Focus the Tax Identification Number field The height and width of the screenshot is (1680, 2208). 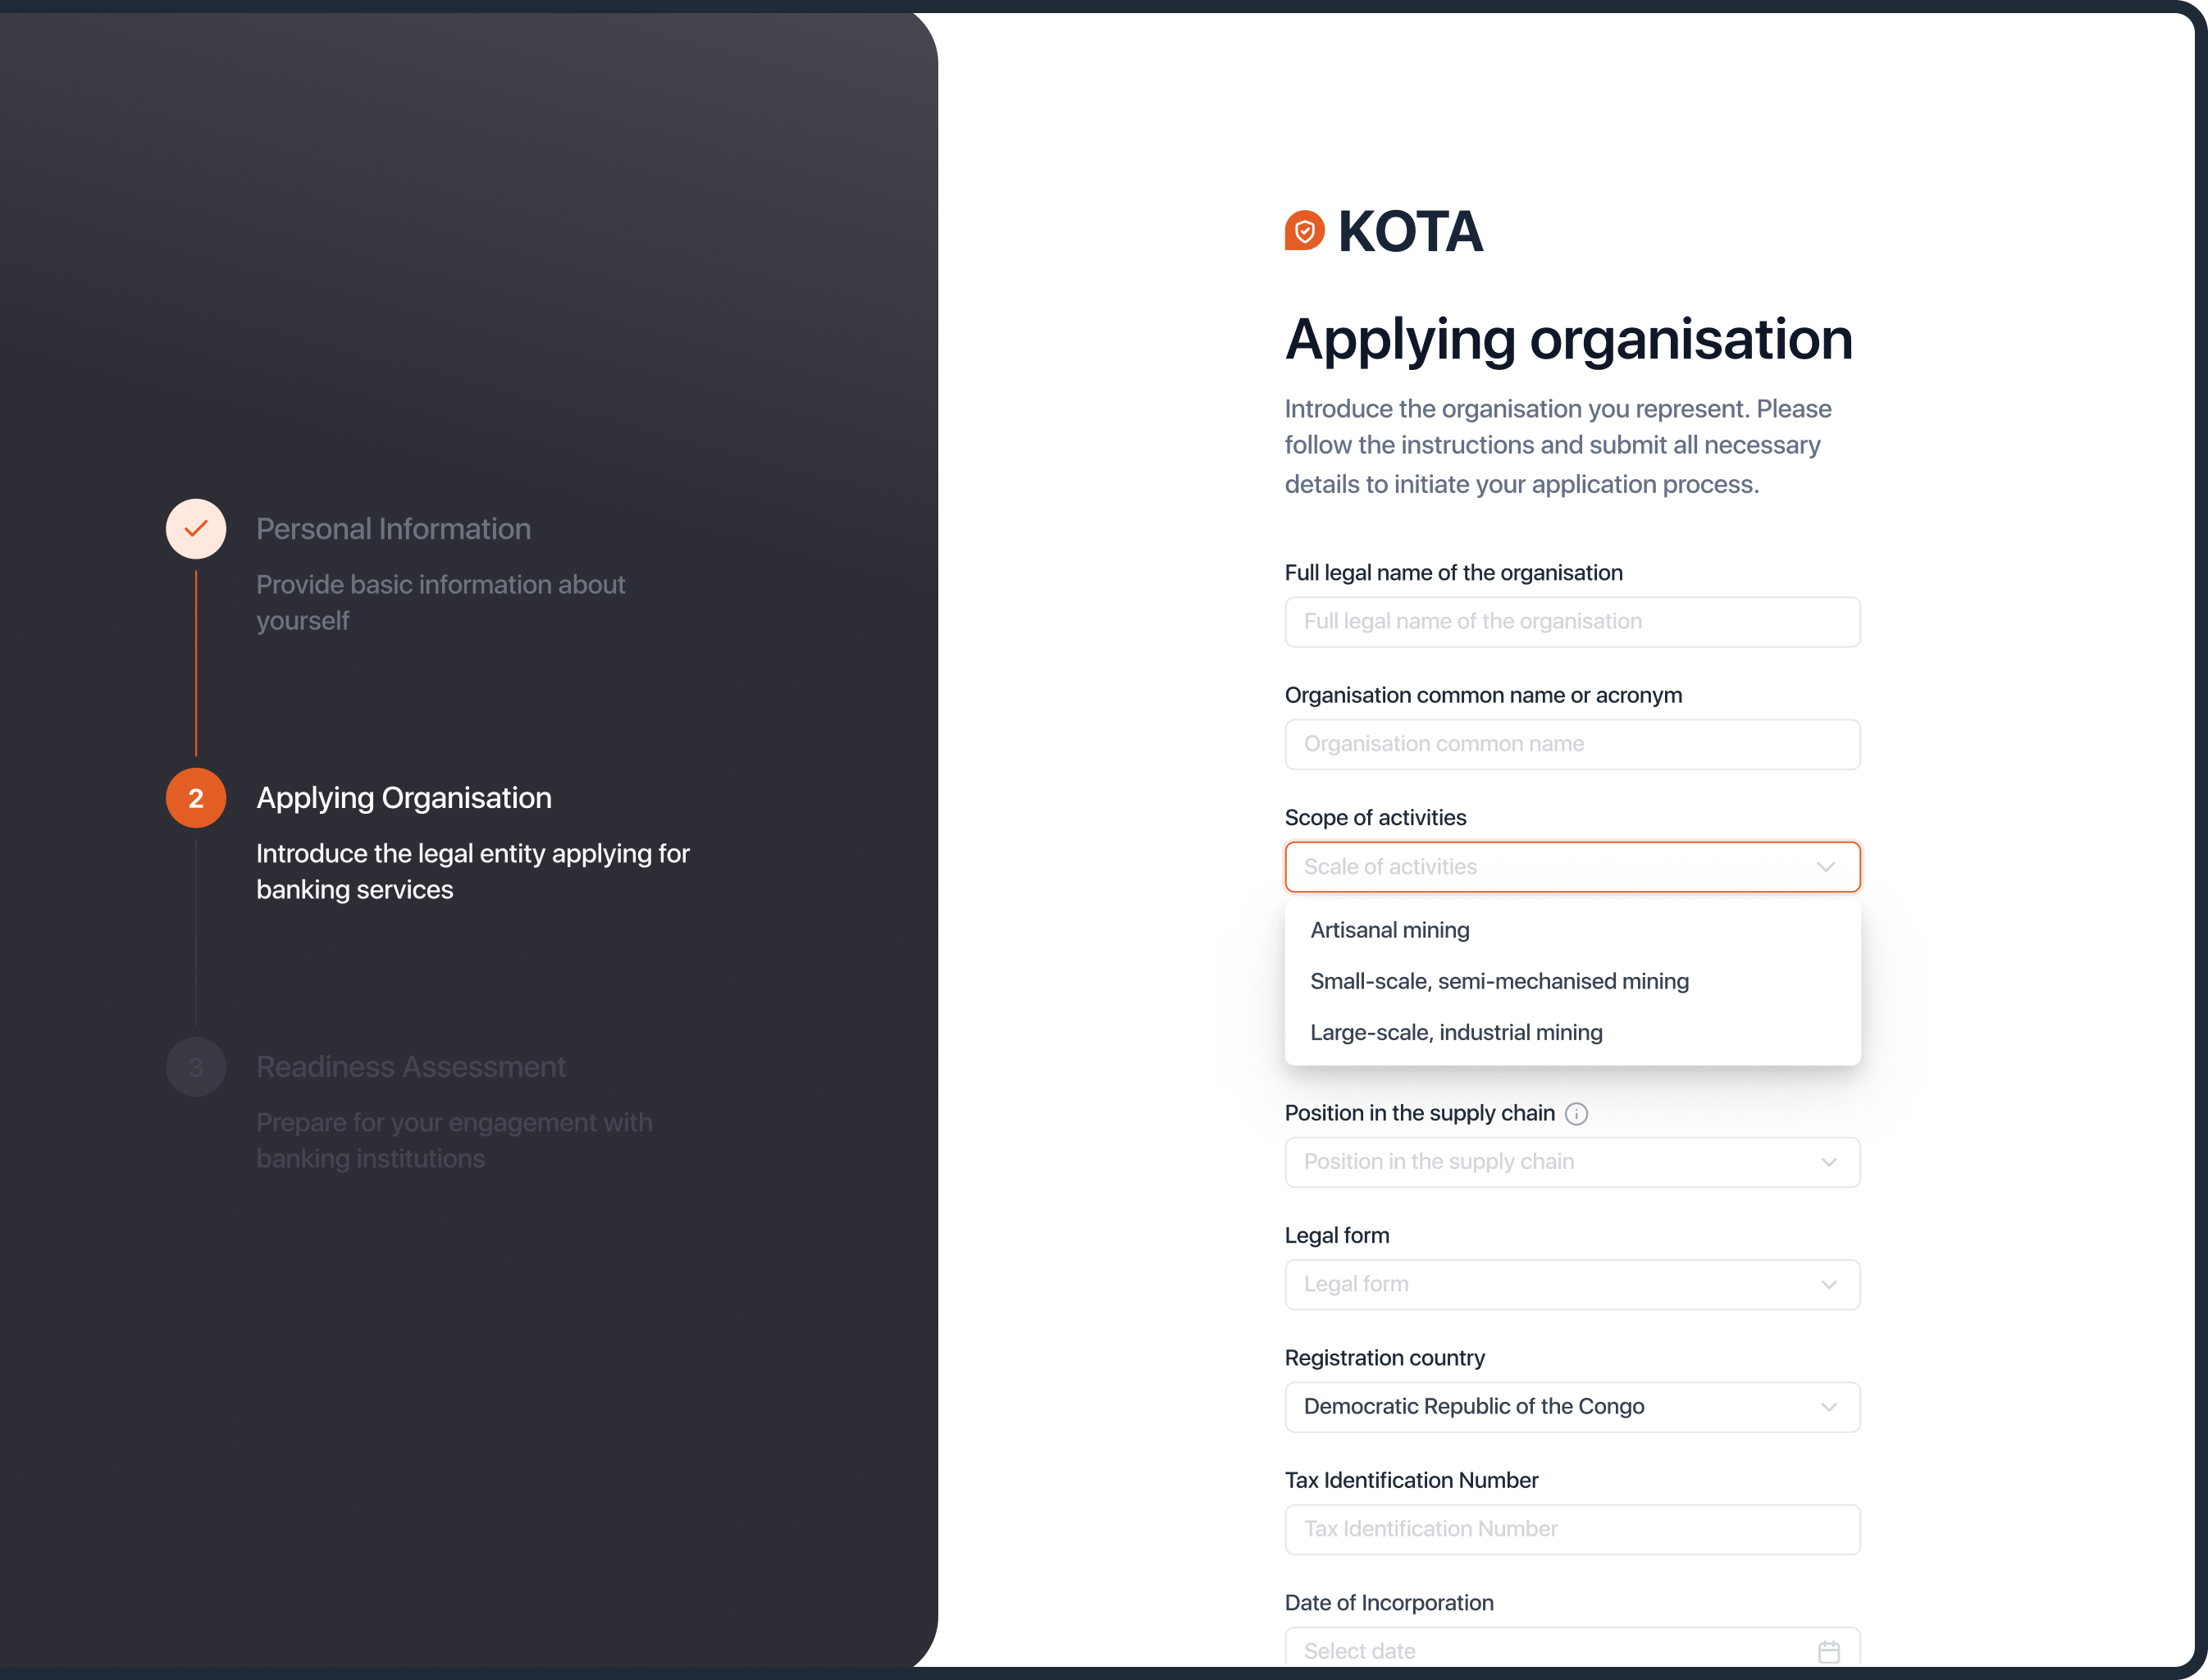pos(1572,1529)
